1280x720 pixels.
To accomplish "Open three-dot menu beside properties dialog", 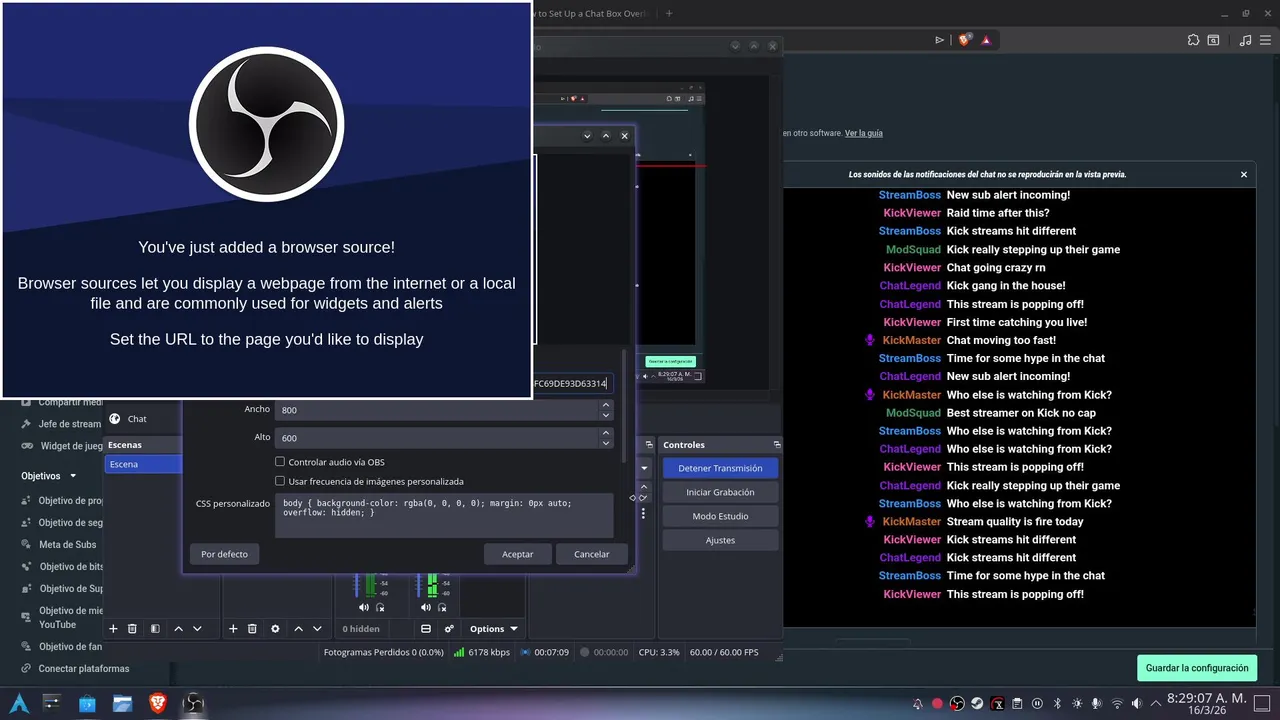I will pos(643,513).
